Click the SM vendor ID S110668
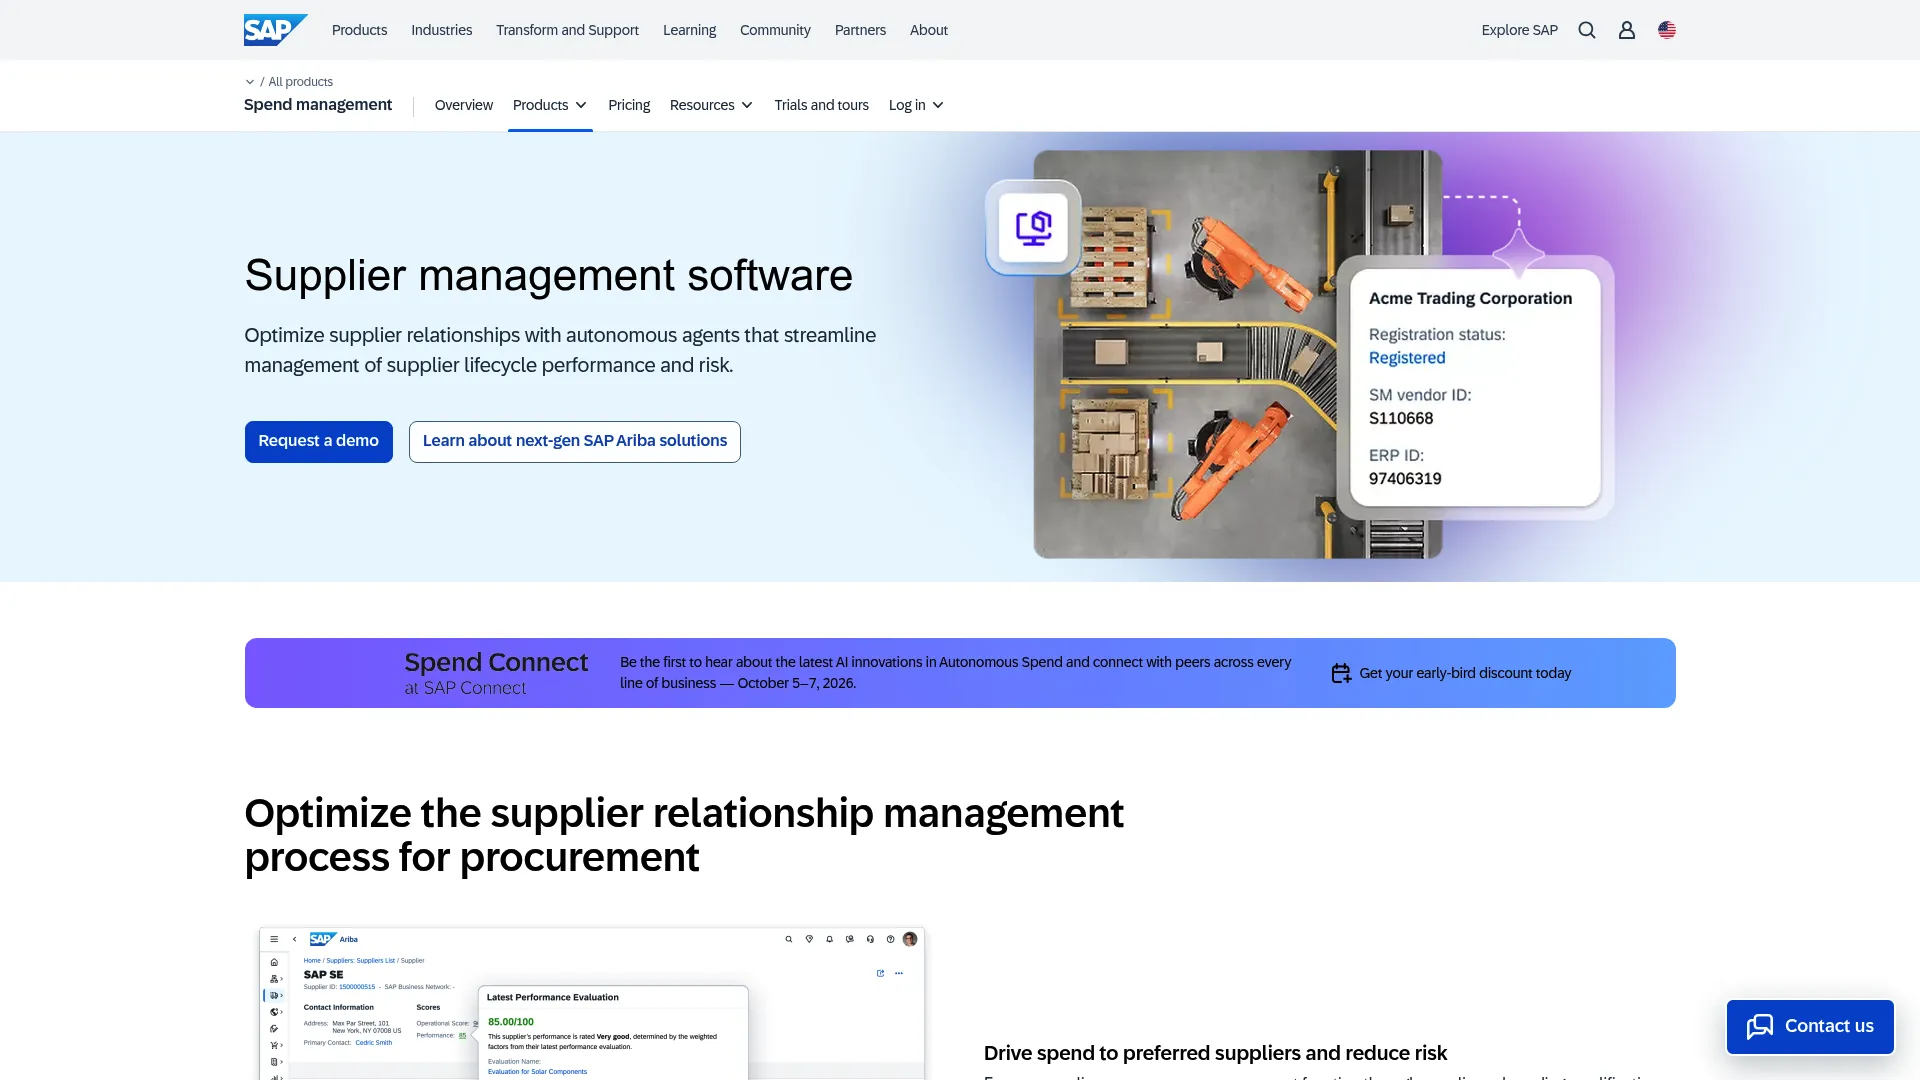This screenshot has height=1080, width=1920. (1401, 419)
